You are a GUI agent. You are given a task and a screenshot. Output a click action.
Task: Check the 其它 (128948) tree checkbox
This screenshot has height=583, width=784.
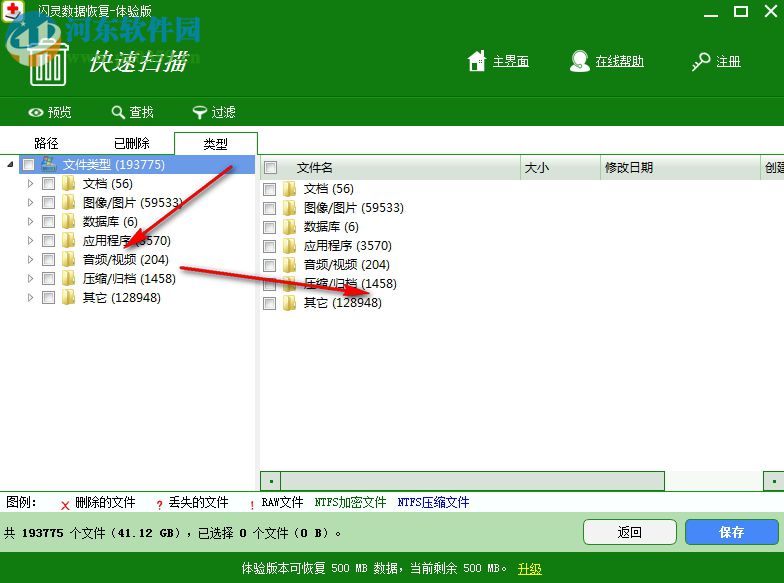[48, 298]
